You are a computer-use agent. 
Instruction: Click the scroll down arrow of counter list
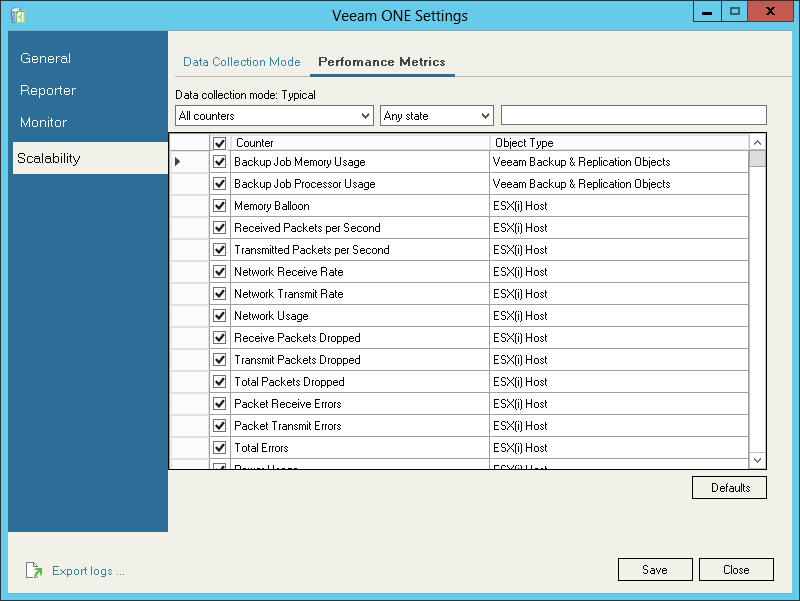(x=757, y=460)
